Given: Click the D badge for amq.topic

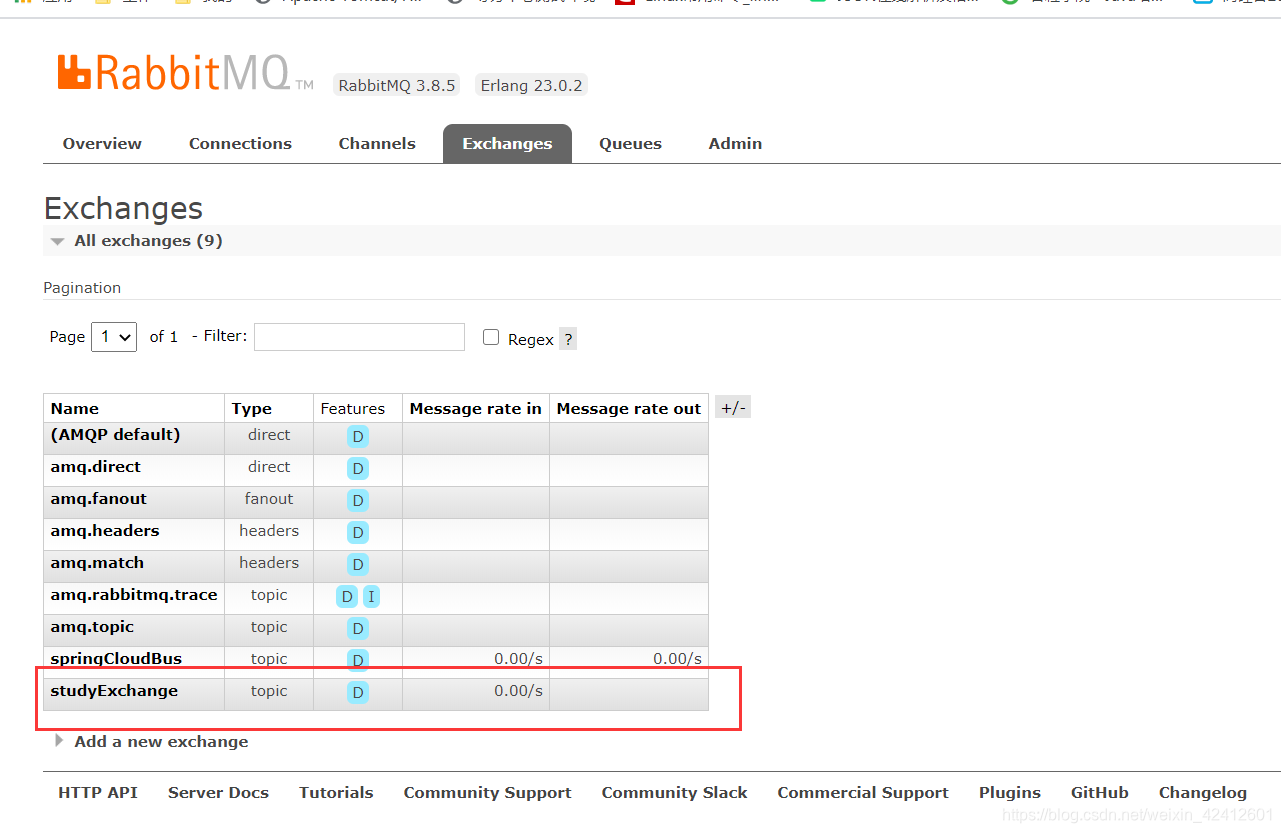Looking at the screenshot, I should [358, 628].
